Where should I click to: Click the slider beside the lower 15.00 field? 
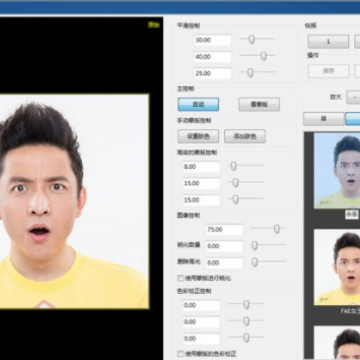click(246, 199)
